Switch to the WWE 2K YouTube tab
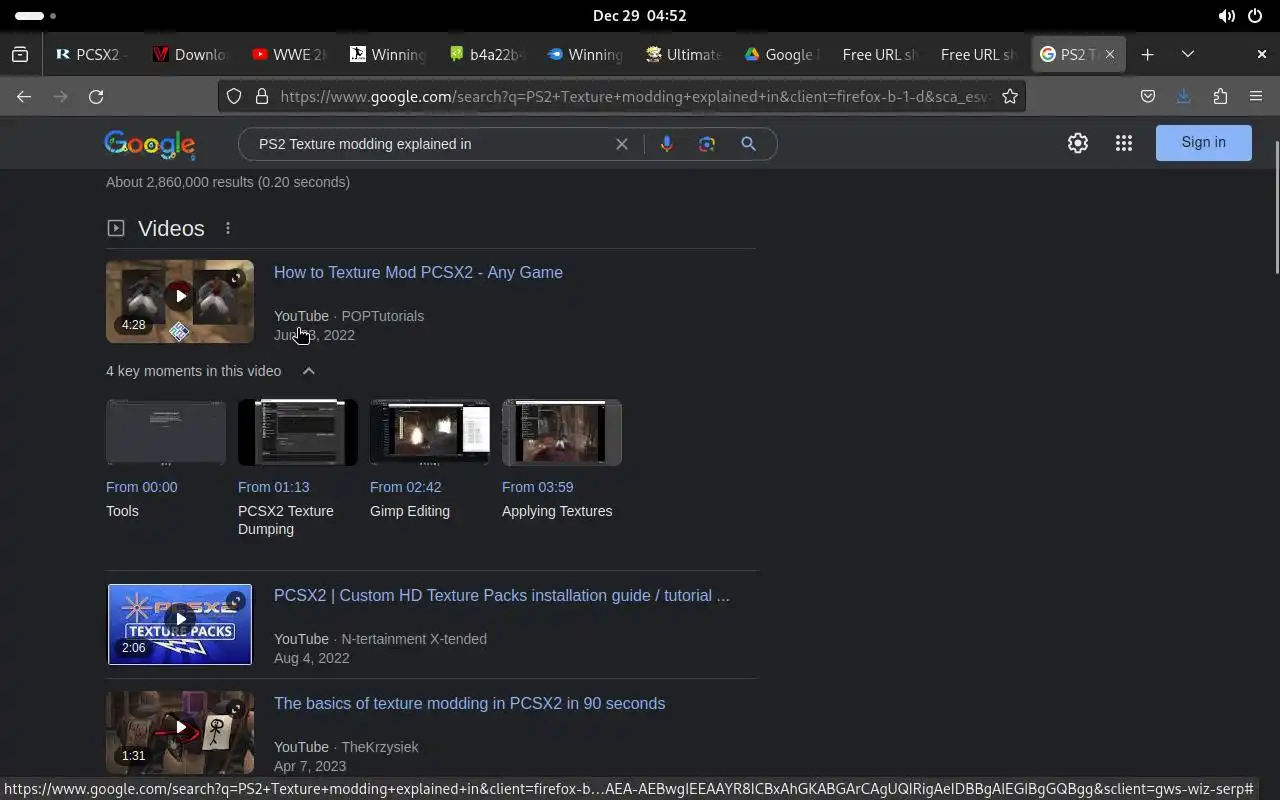This screenshot has width=1280, height=800. (289, 55)
